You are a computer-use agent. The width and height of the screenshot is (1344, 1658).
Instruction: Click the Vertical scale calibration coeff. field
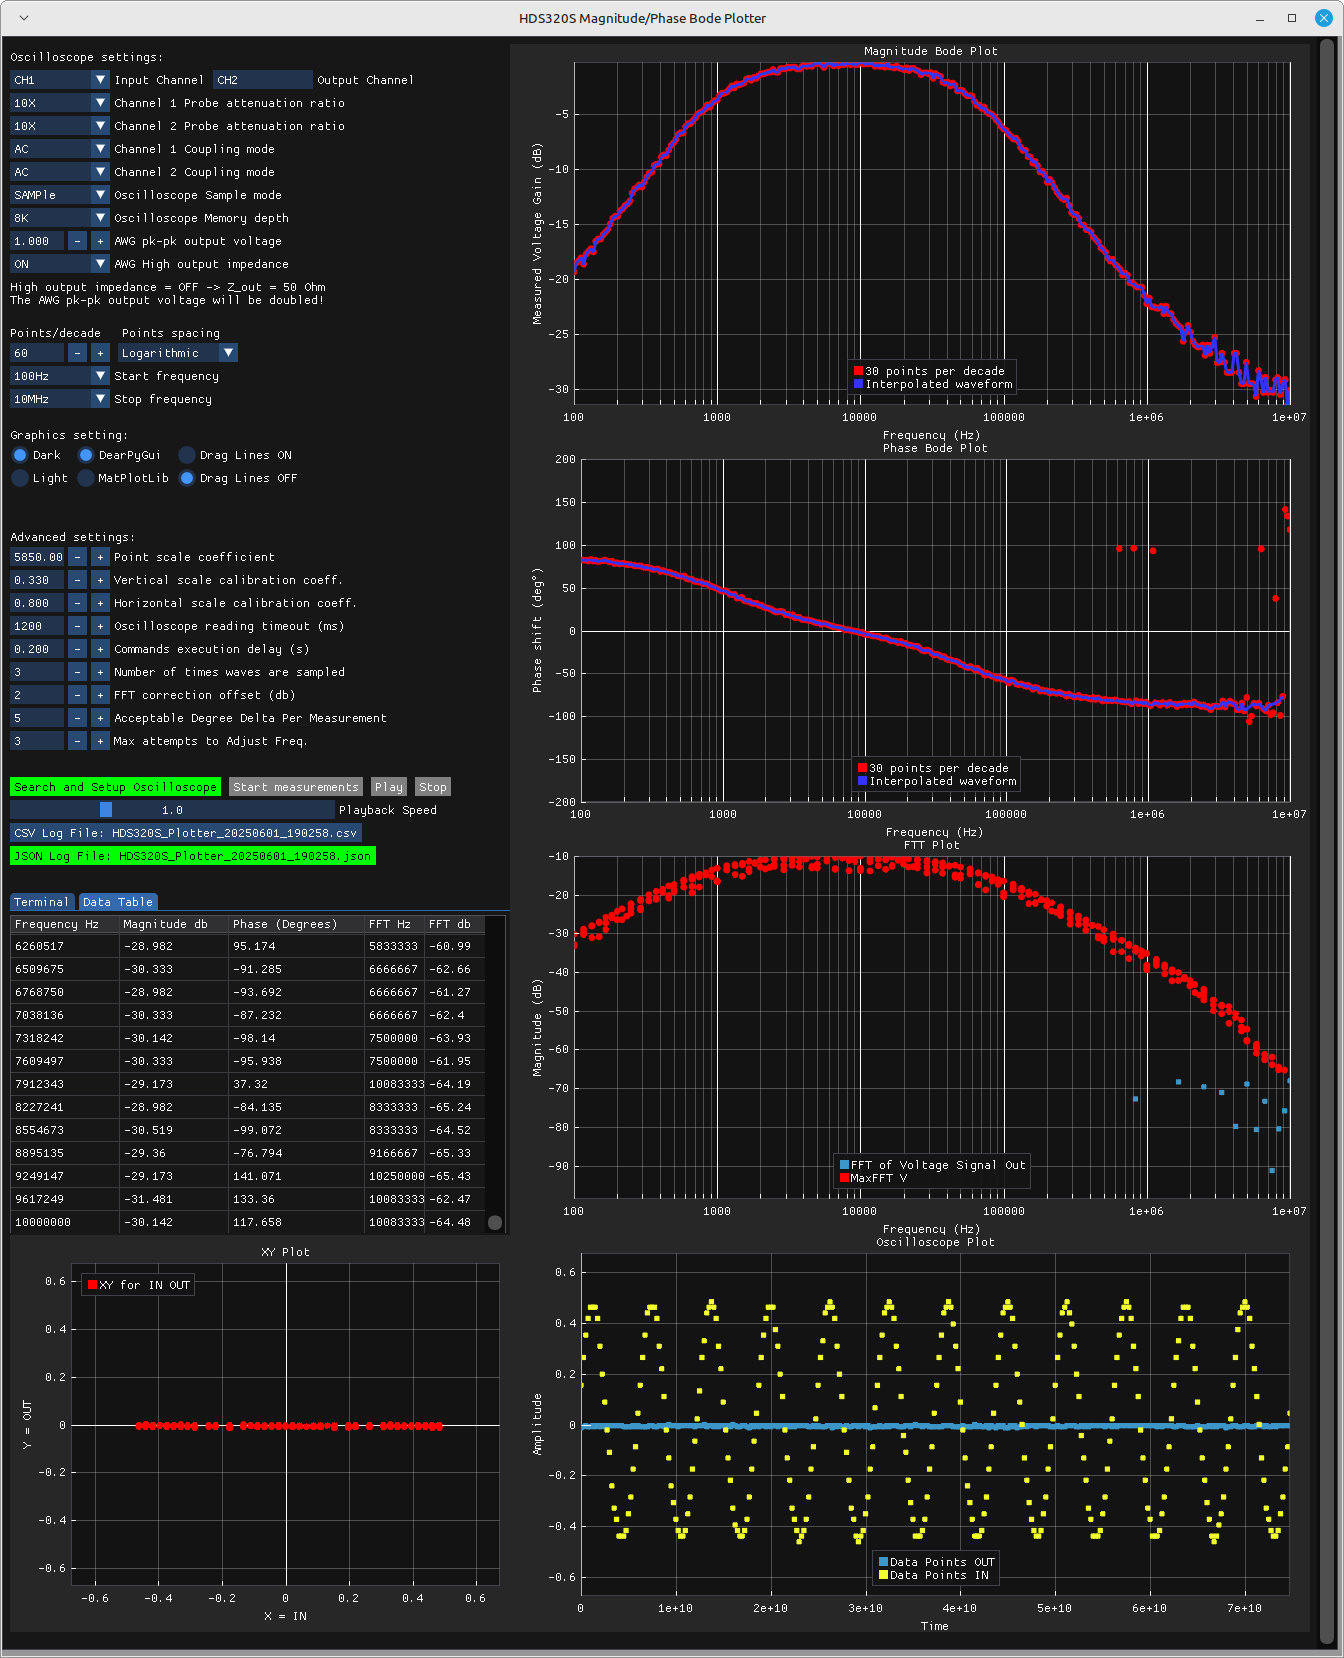point(38,580)
